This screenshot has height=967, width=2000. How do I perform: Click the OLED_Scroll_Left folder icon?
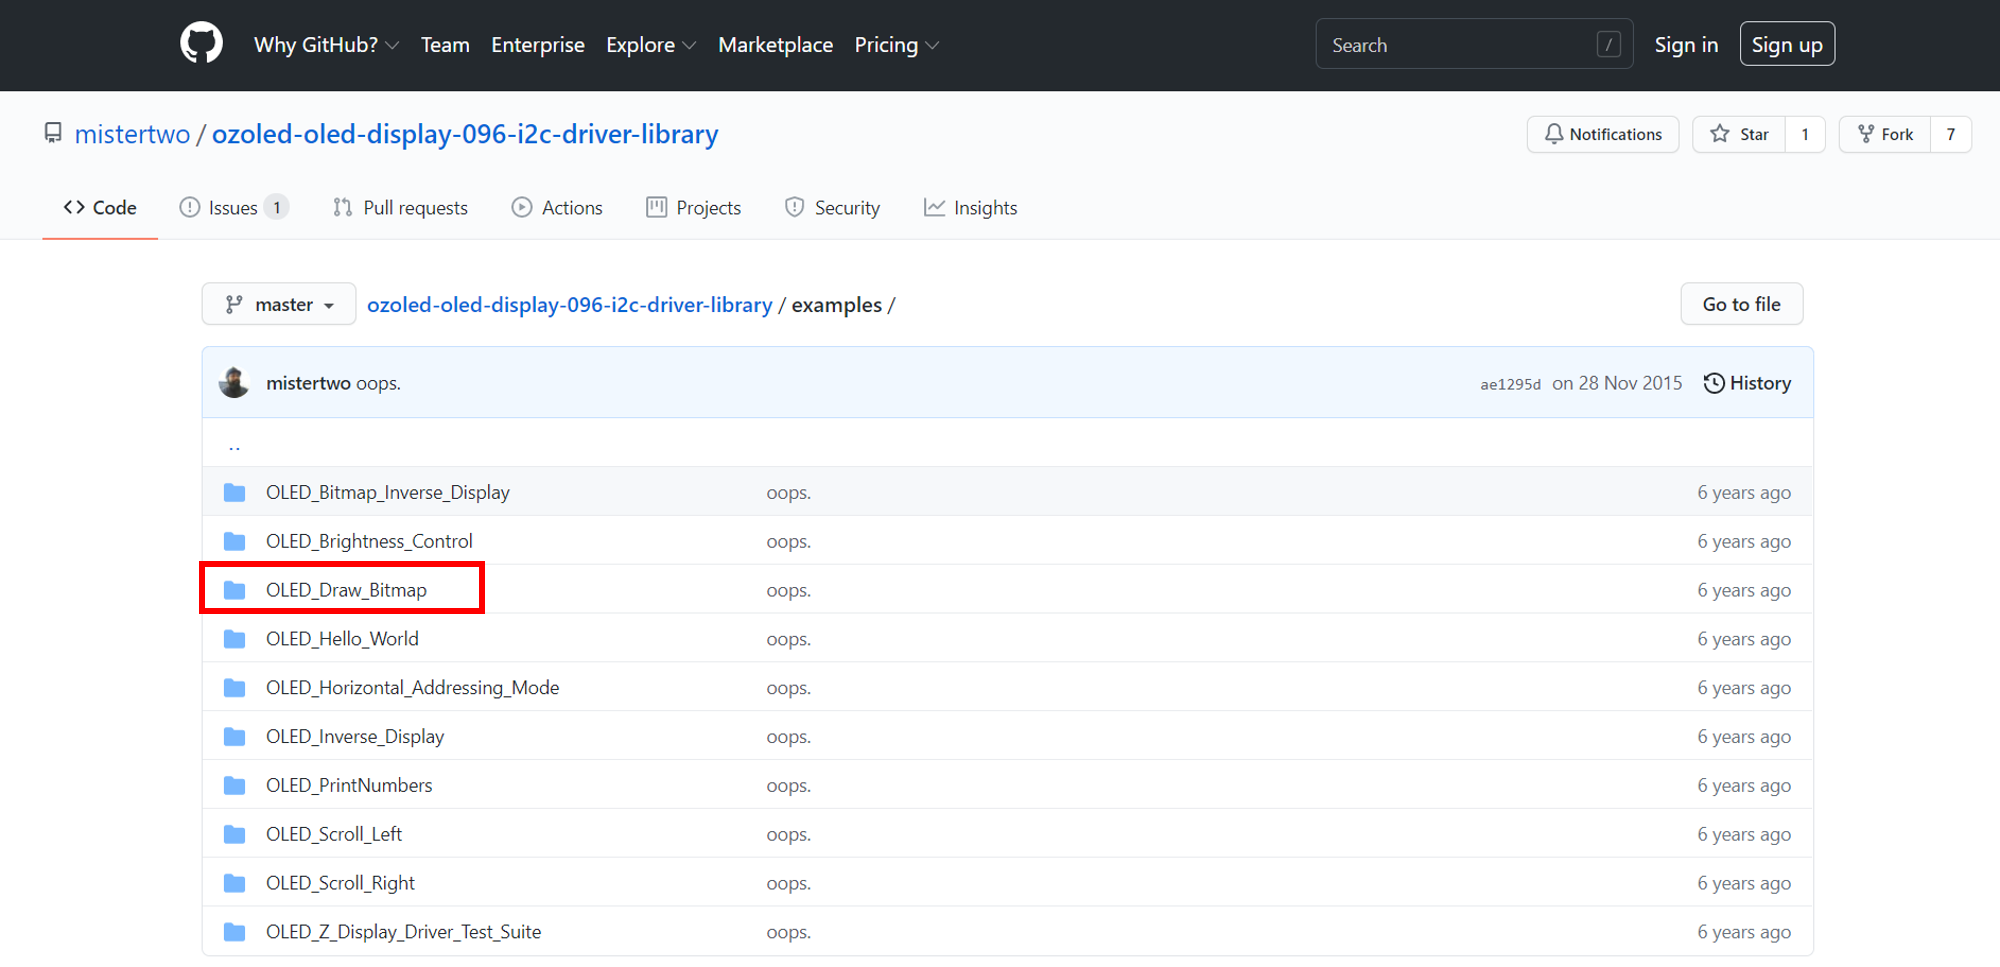click(x=235, y=834)
